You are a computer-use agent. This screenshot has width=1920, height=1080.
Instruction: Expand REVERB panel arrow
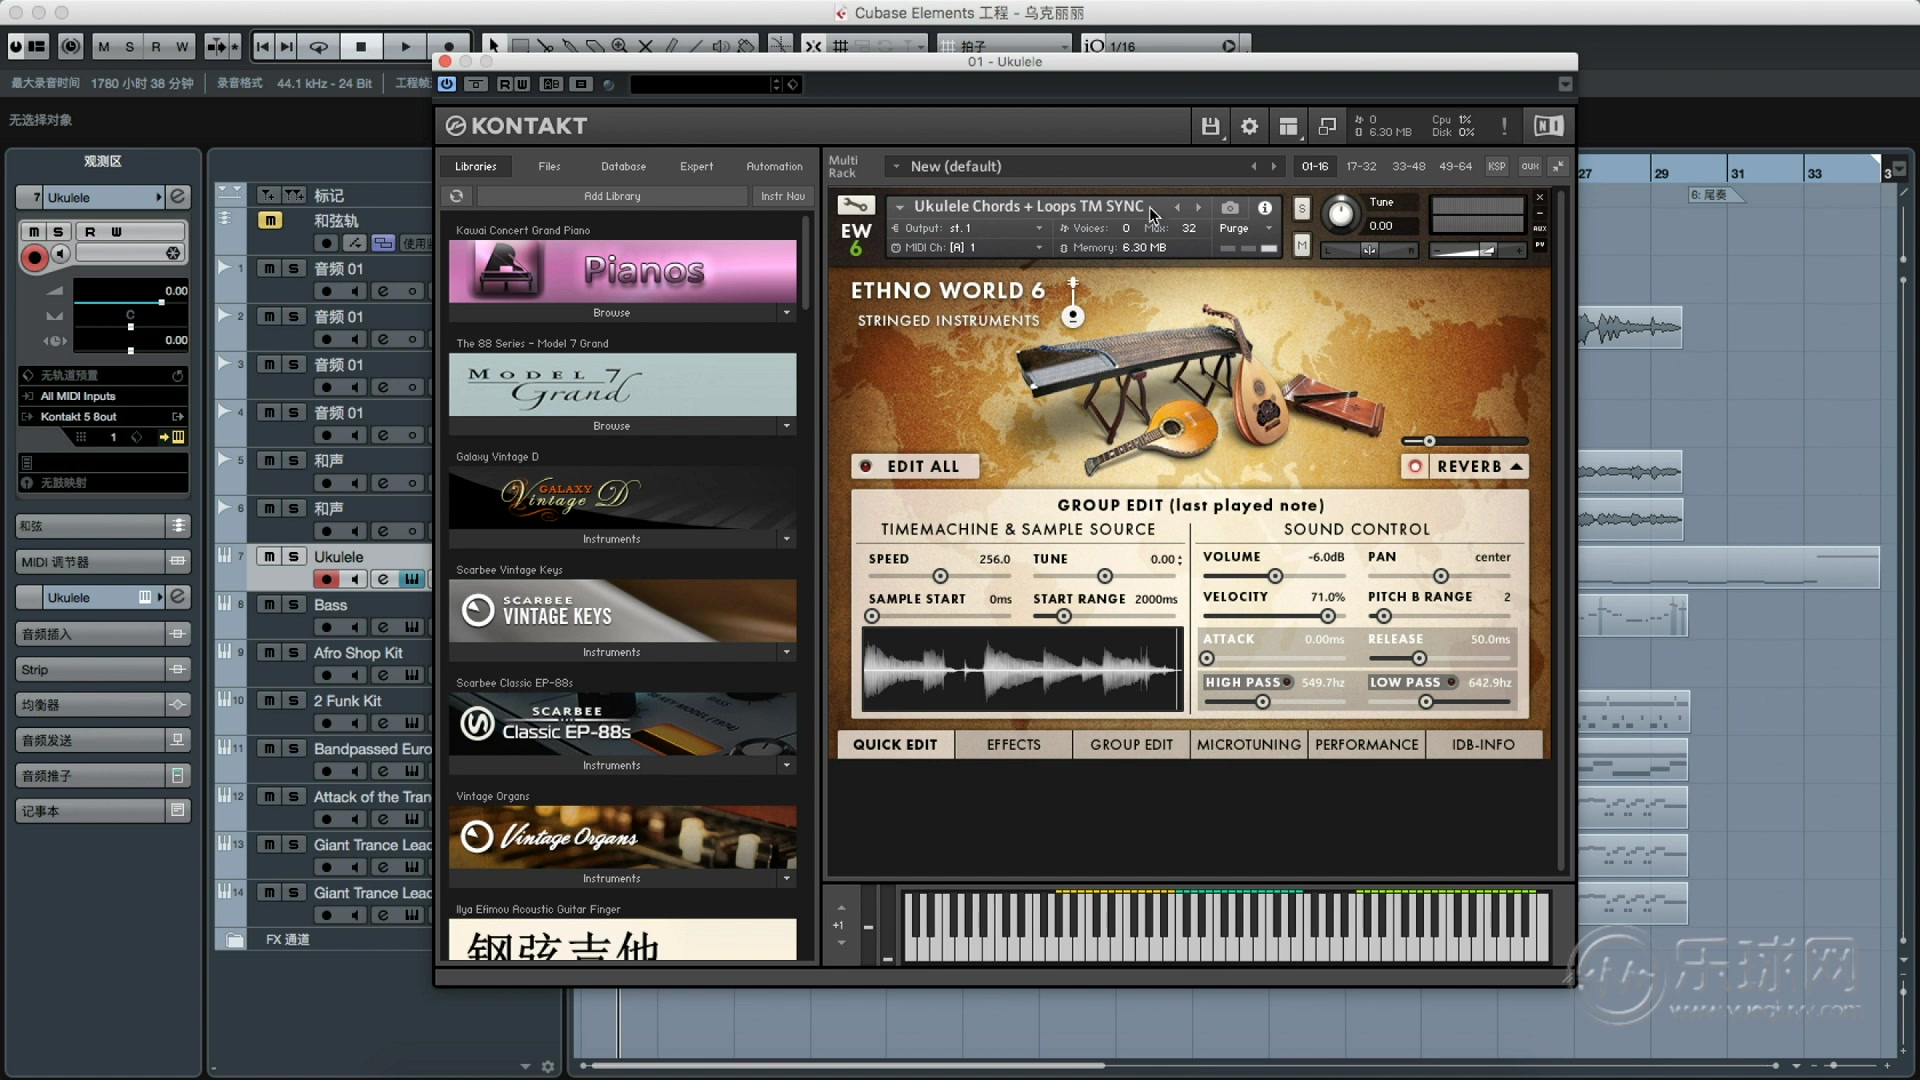pyautogui.click(x=1516, y=466)
